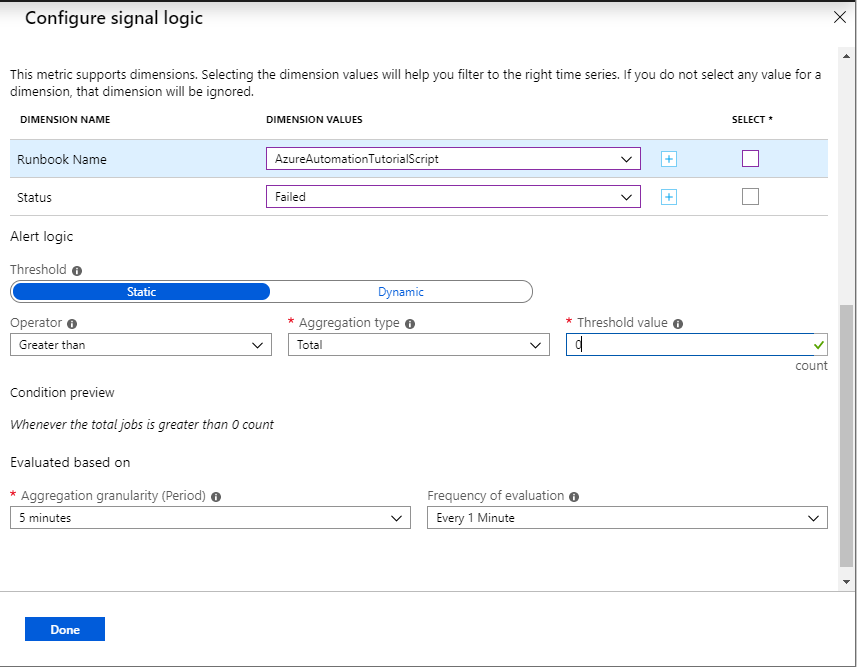Click info icon next to Operator label
This screenshot has height=667, width=857.
(72, 324)
